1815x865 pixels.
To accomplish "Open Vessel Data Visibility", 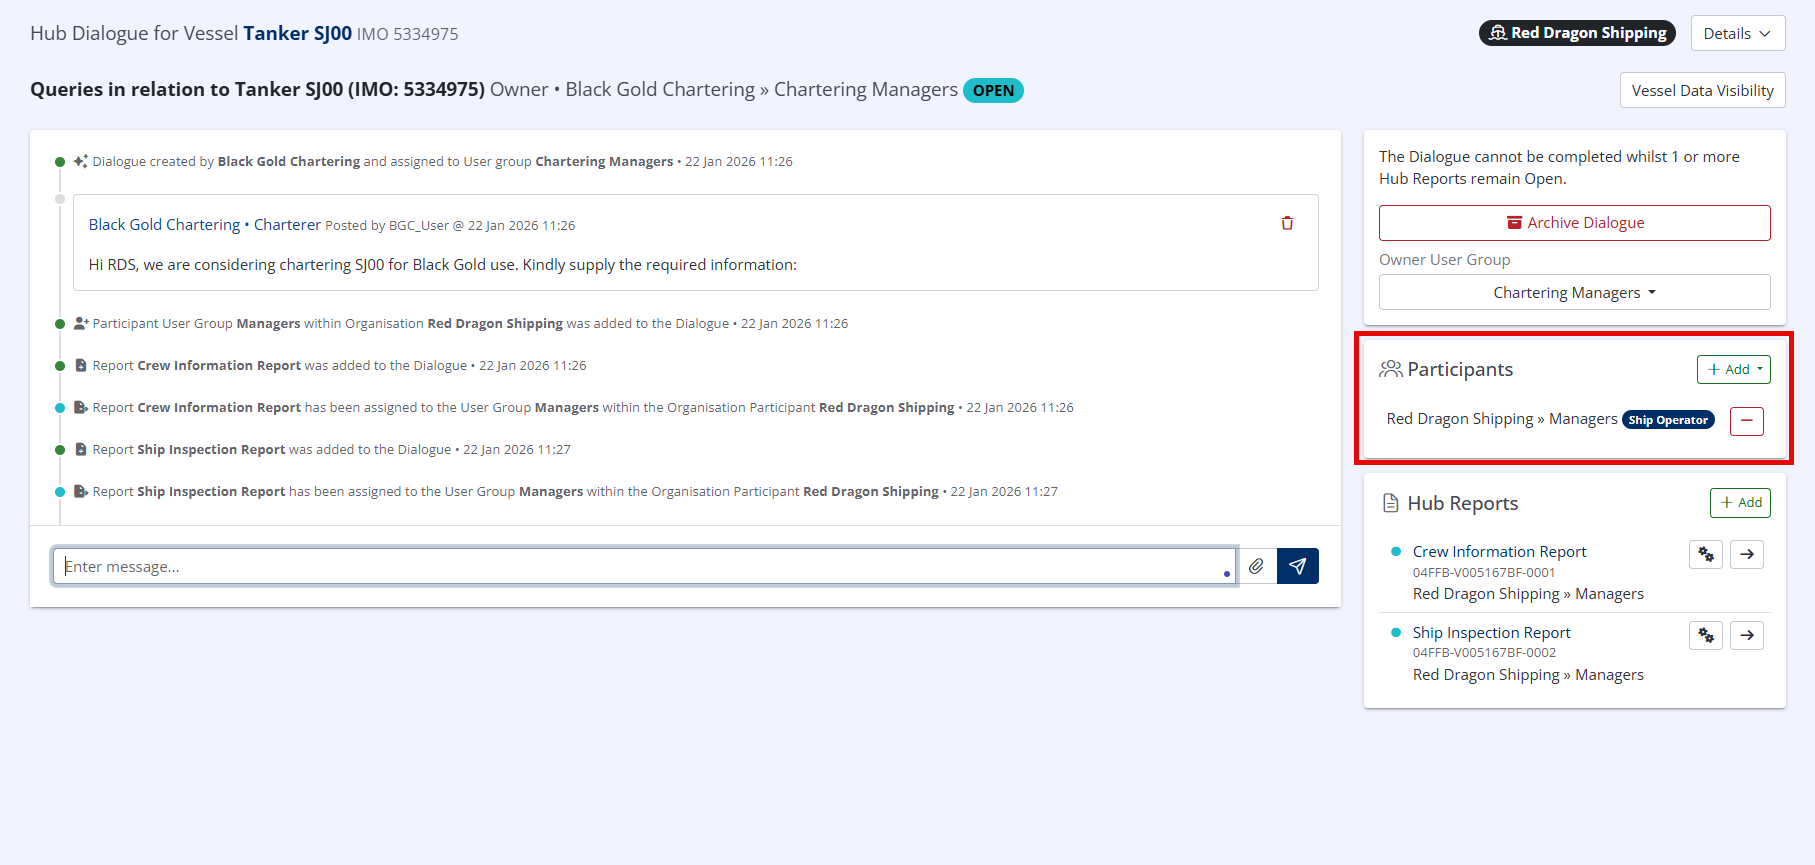I will point(1702,90).
